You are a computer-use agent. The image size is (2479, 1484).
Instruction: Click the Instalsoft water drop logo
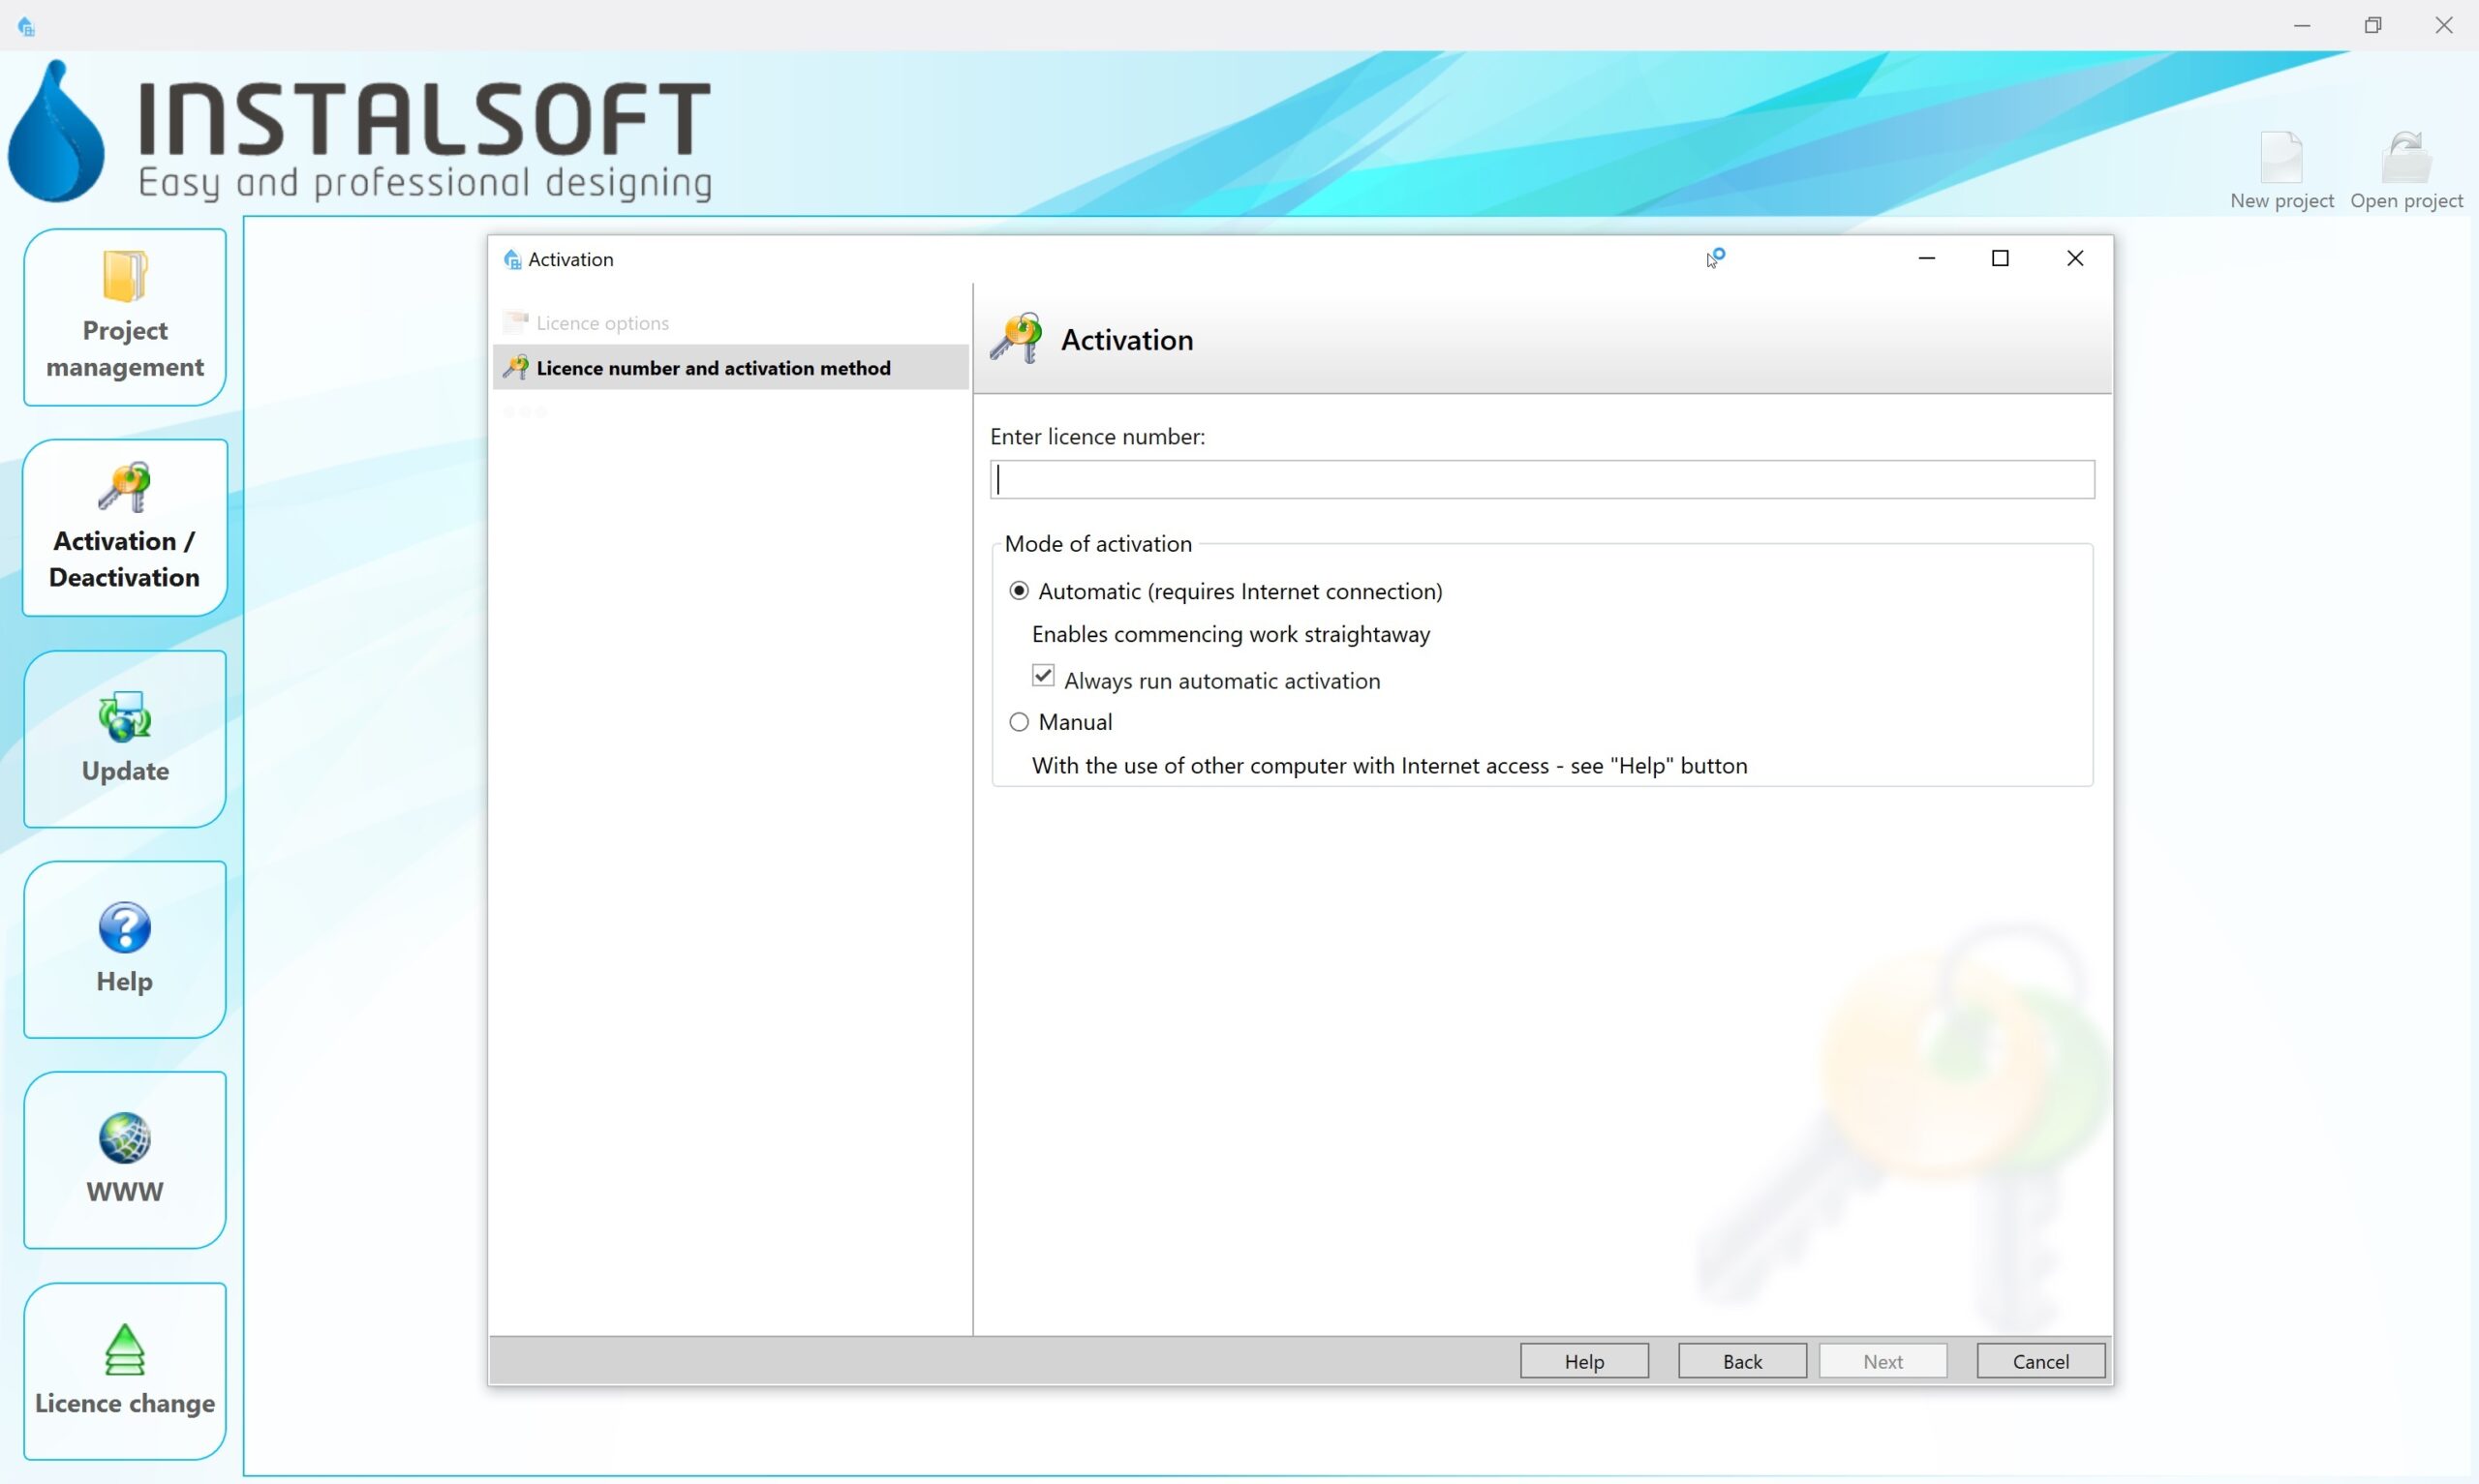point(56,131)
